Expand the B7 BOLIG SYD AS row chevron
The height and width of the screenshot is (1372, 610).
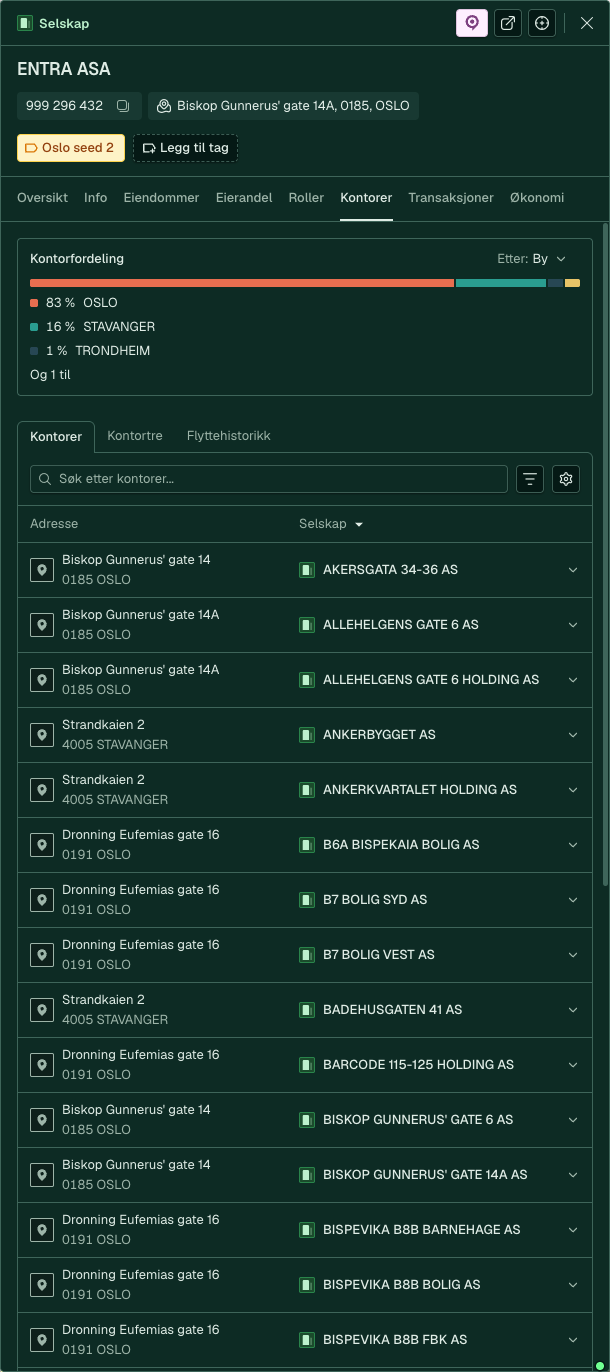(x=573, y=900)
